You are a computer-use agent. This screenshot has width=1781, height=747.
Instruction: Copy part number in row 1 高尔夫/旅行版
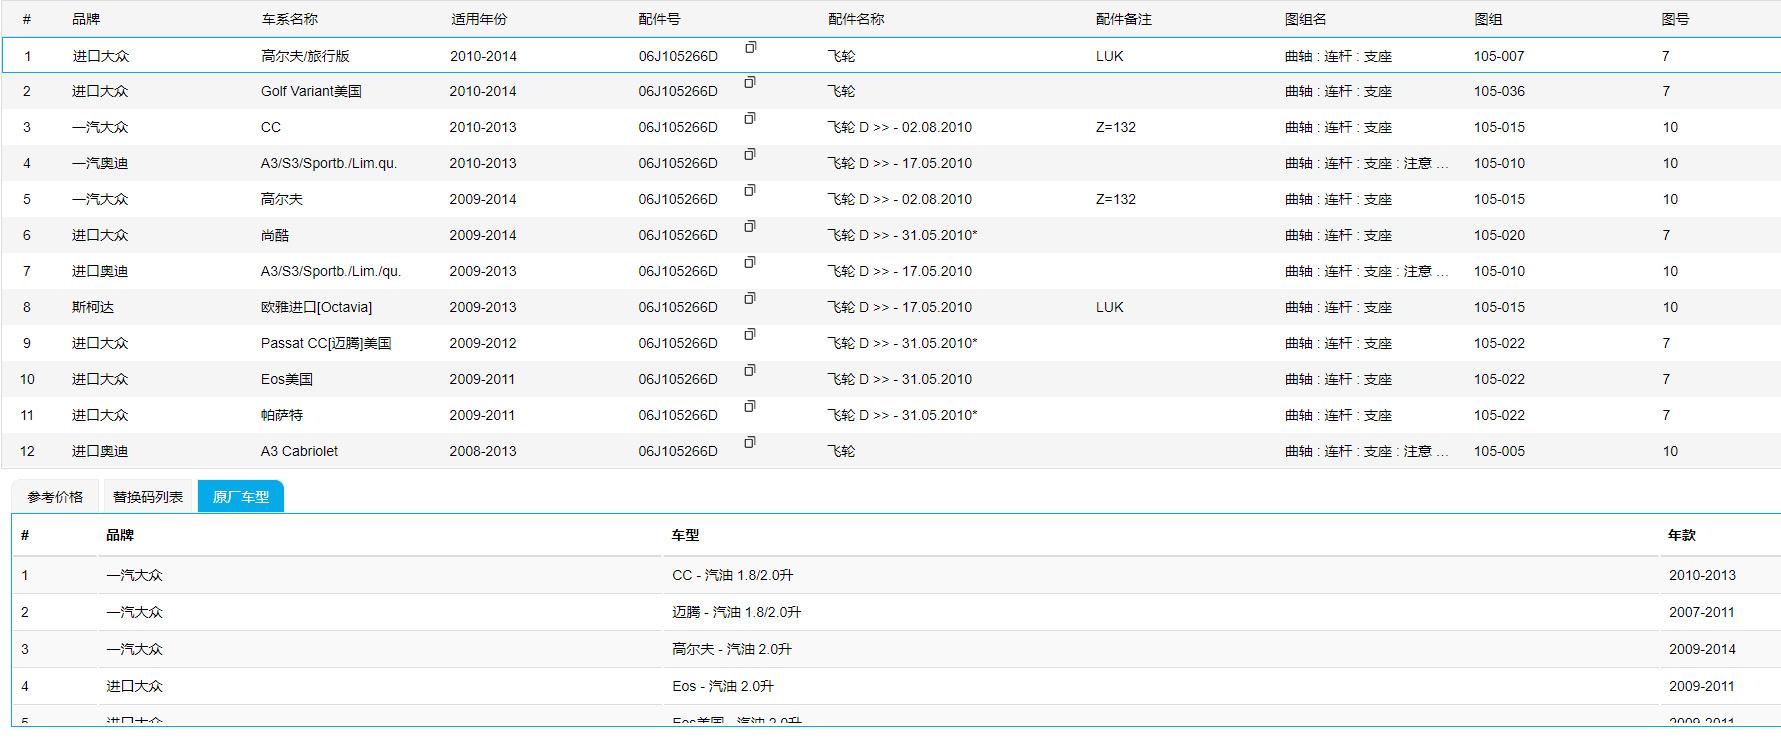[750, 47]
